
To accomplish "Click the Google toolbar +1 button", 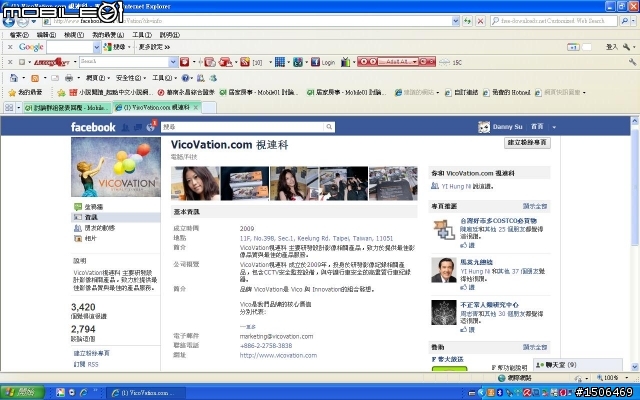I will point(573,47).
